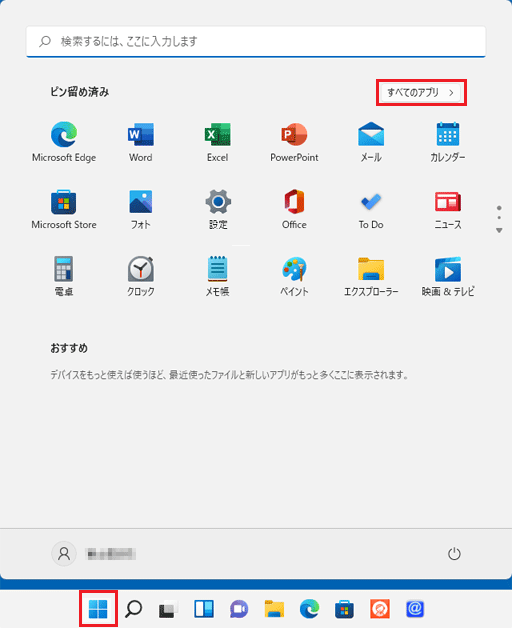Open the メール app

point(371,142)
